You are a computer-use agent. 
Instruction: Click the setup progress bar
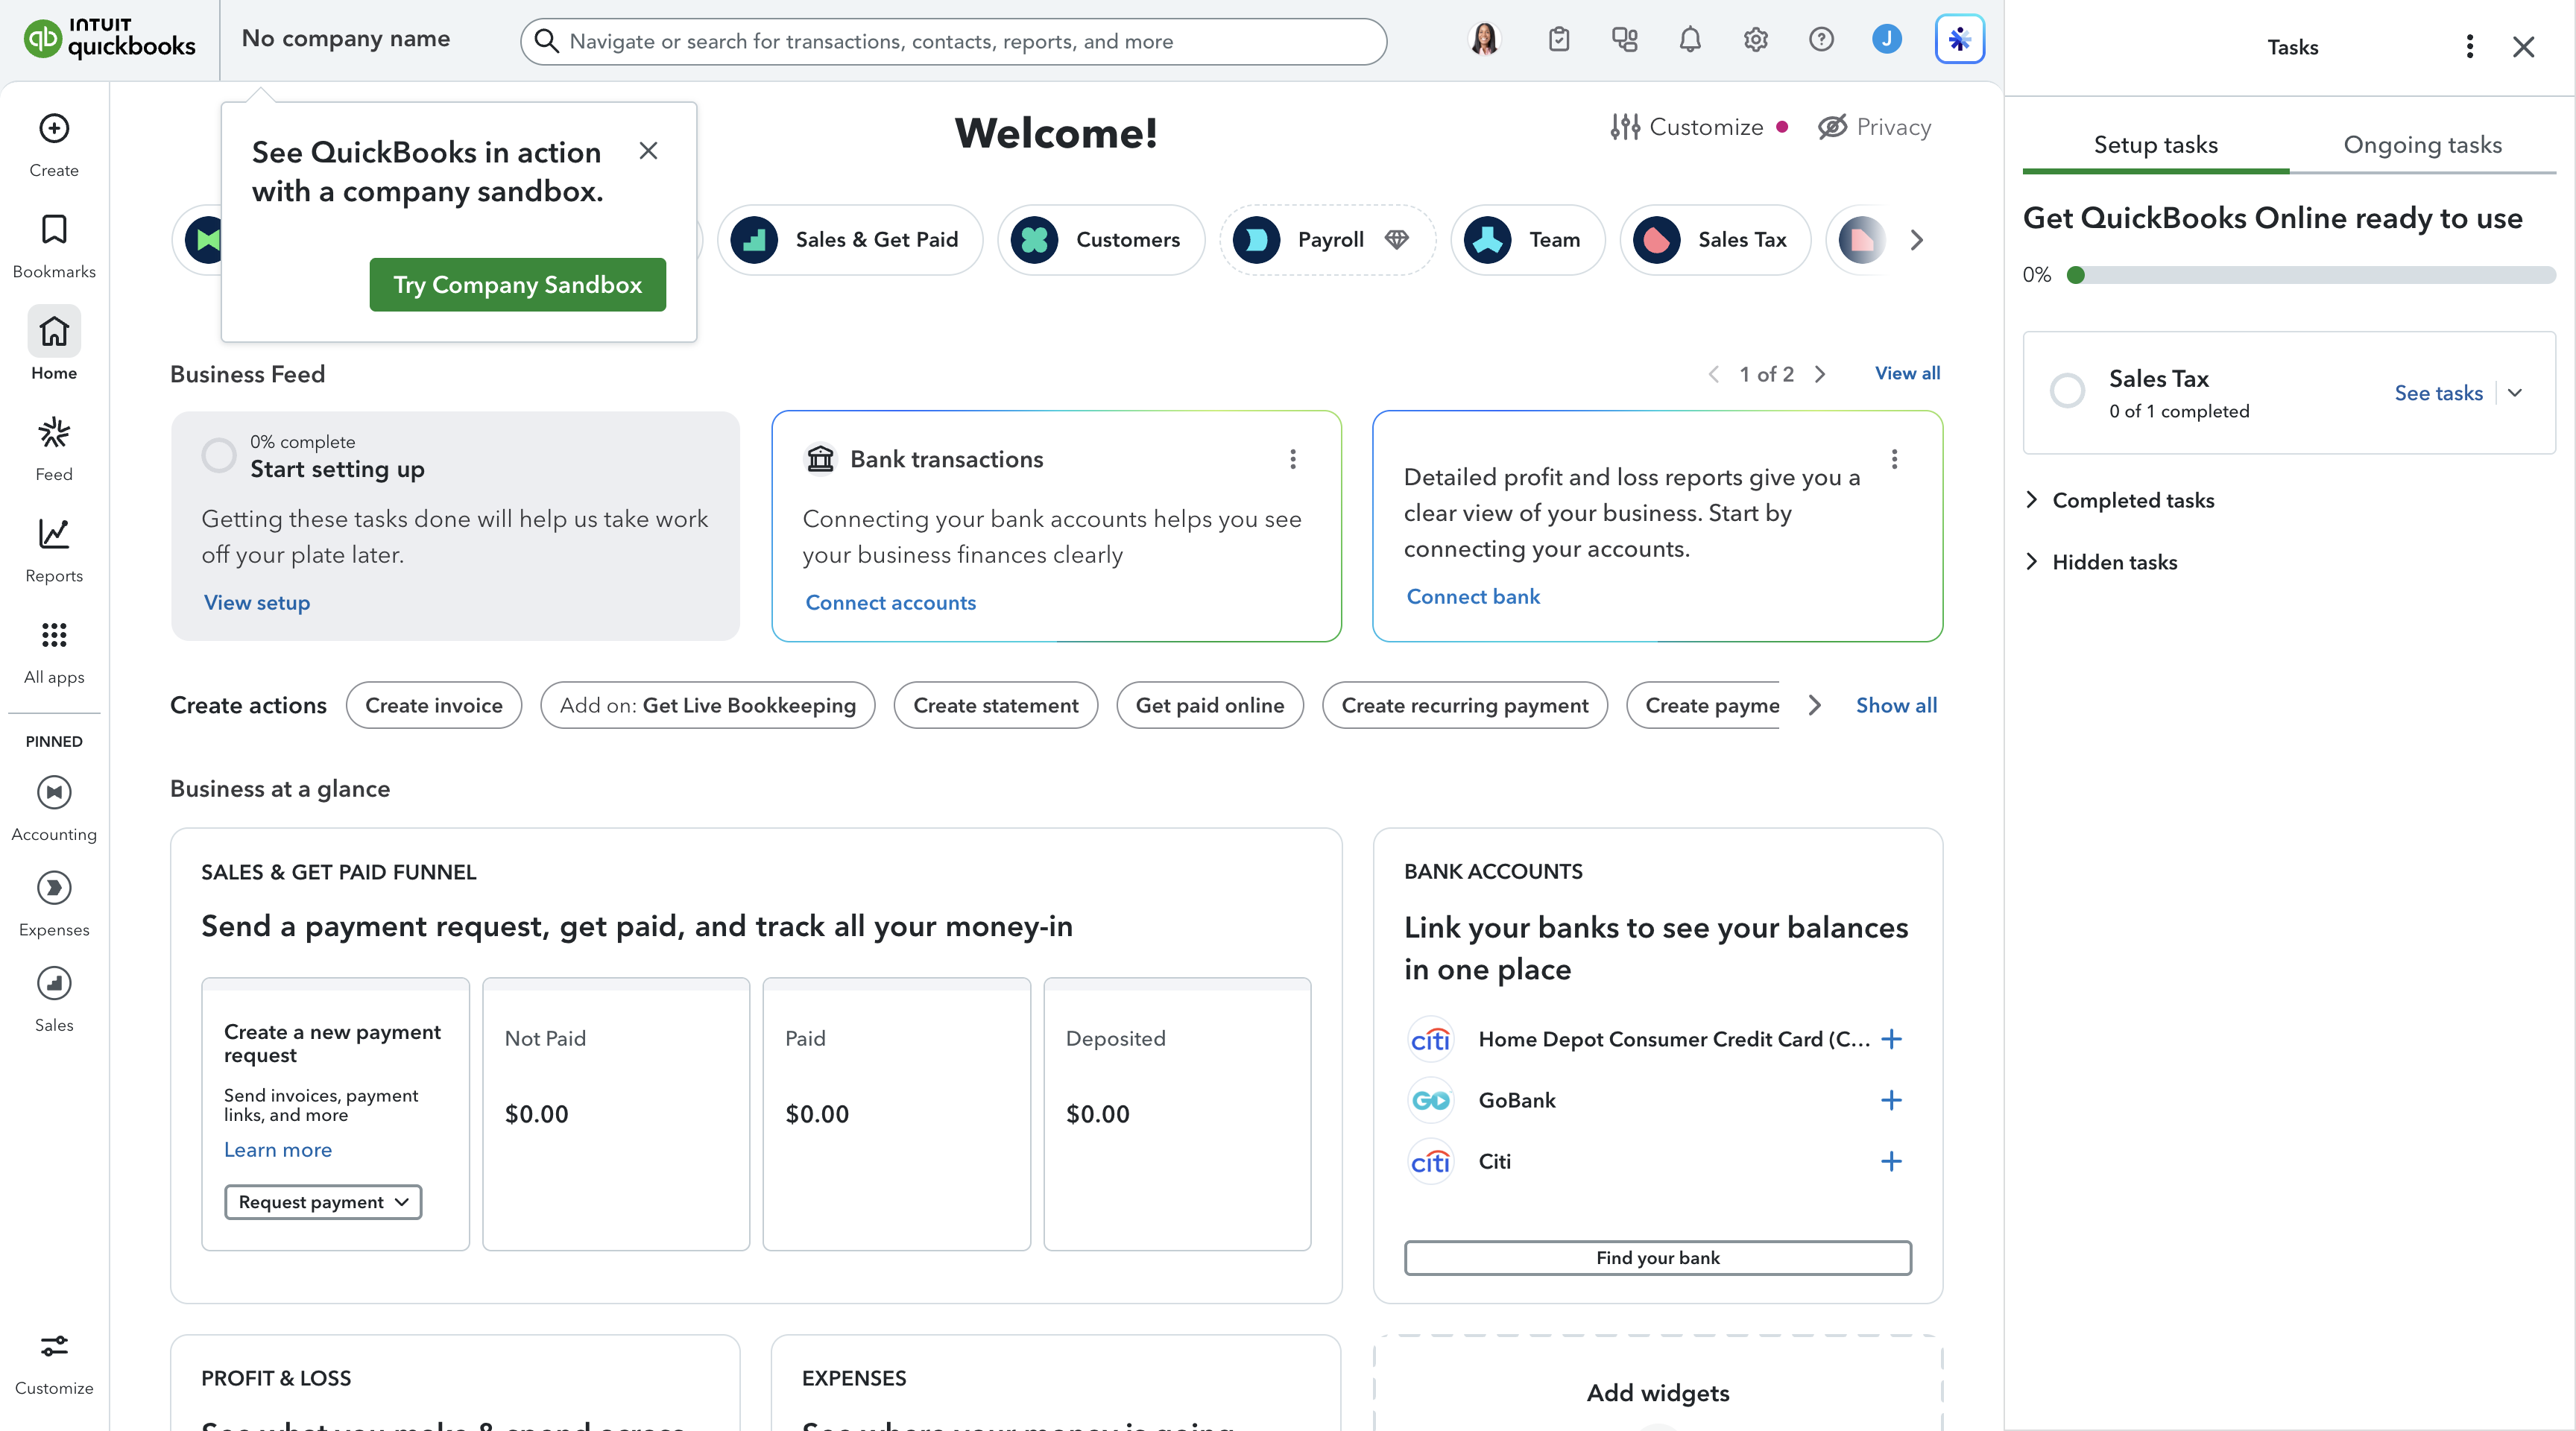[2311, 275]
